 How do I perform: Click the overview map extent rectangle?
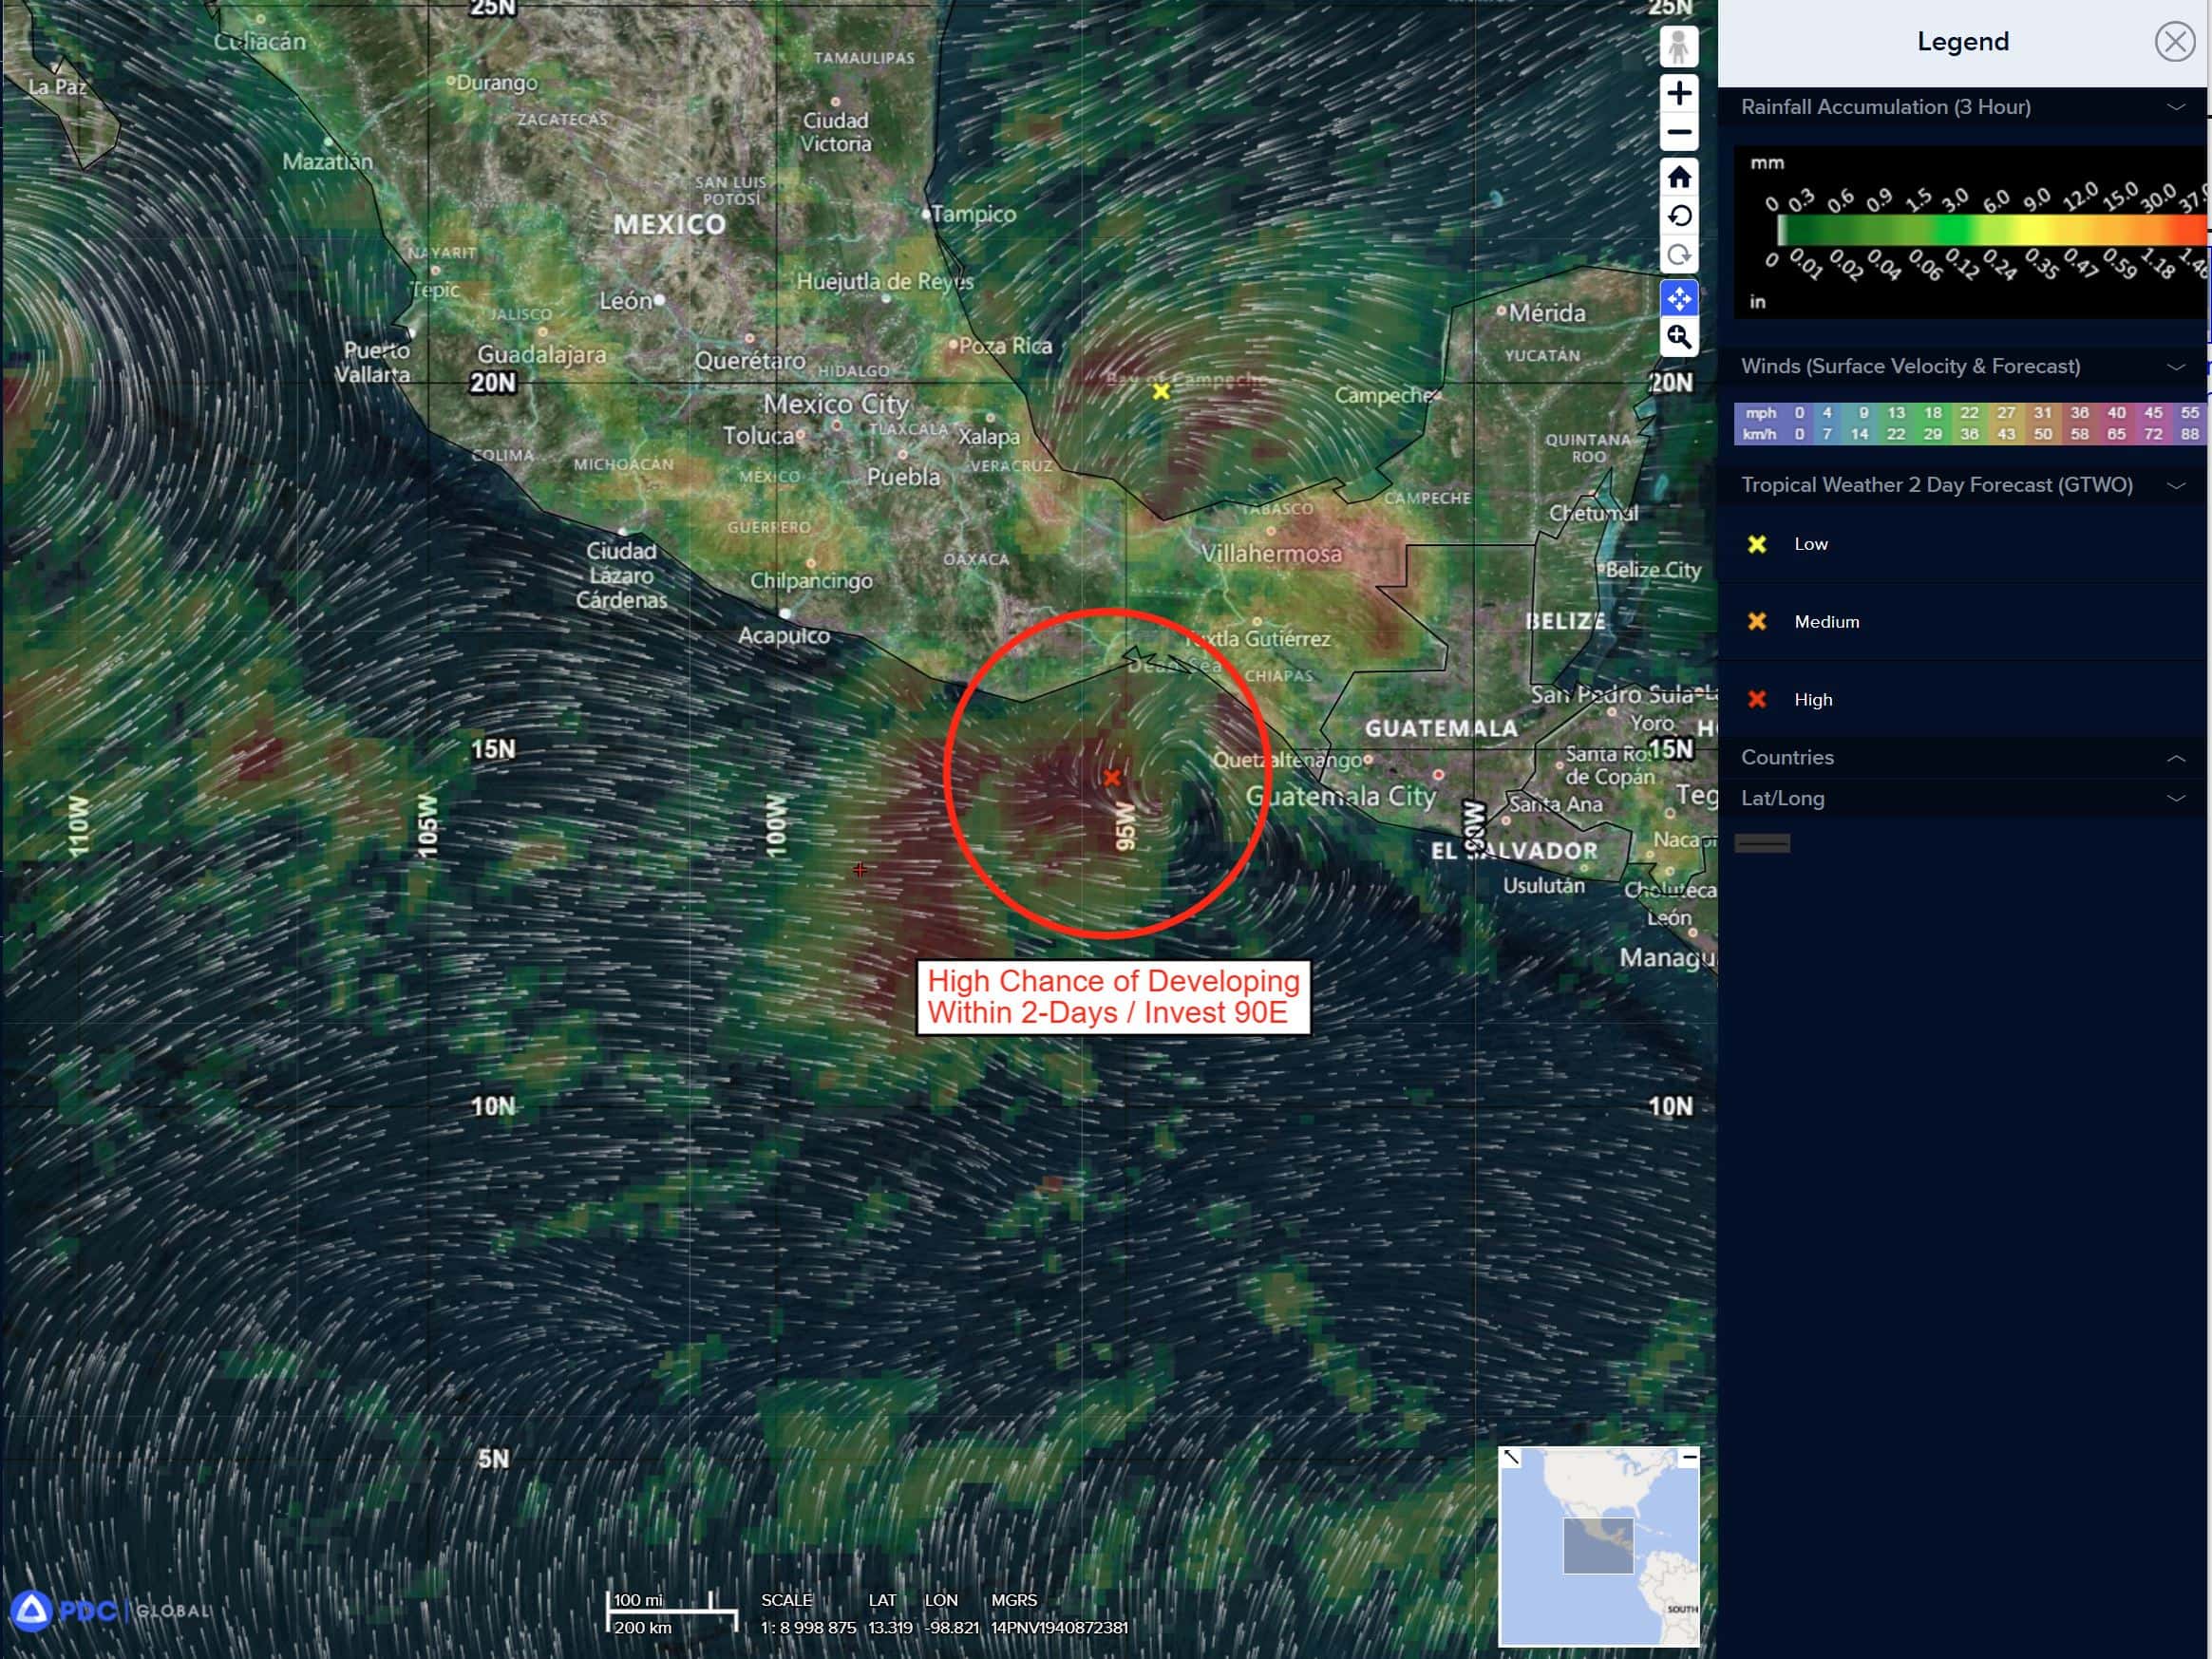(x=1598, y=1545)
